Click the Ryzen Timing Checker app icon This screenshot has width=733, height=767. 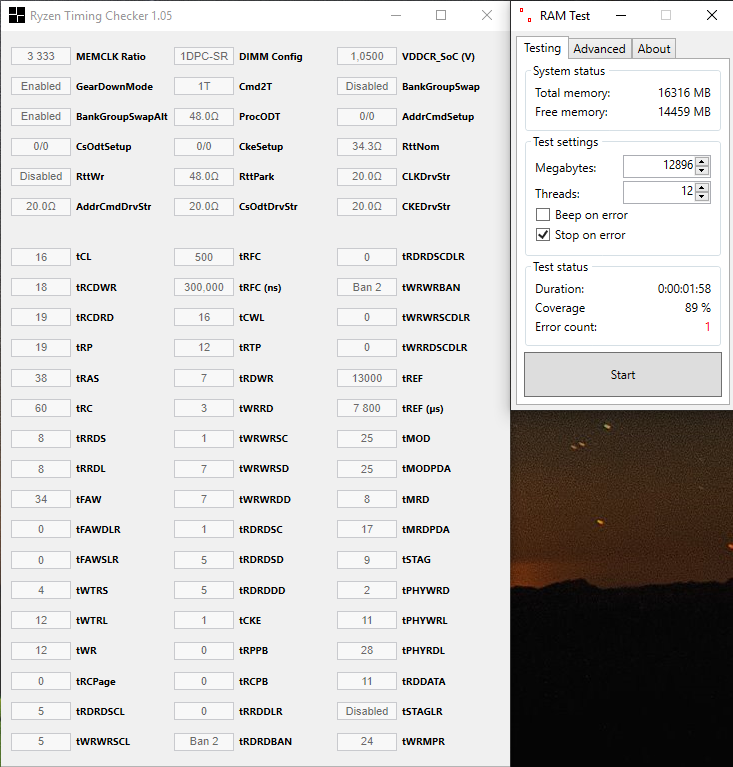17,15
